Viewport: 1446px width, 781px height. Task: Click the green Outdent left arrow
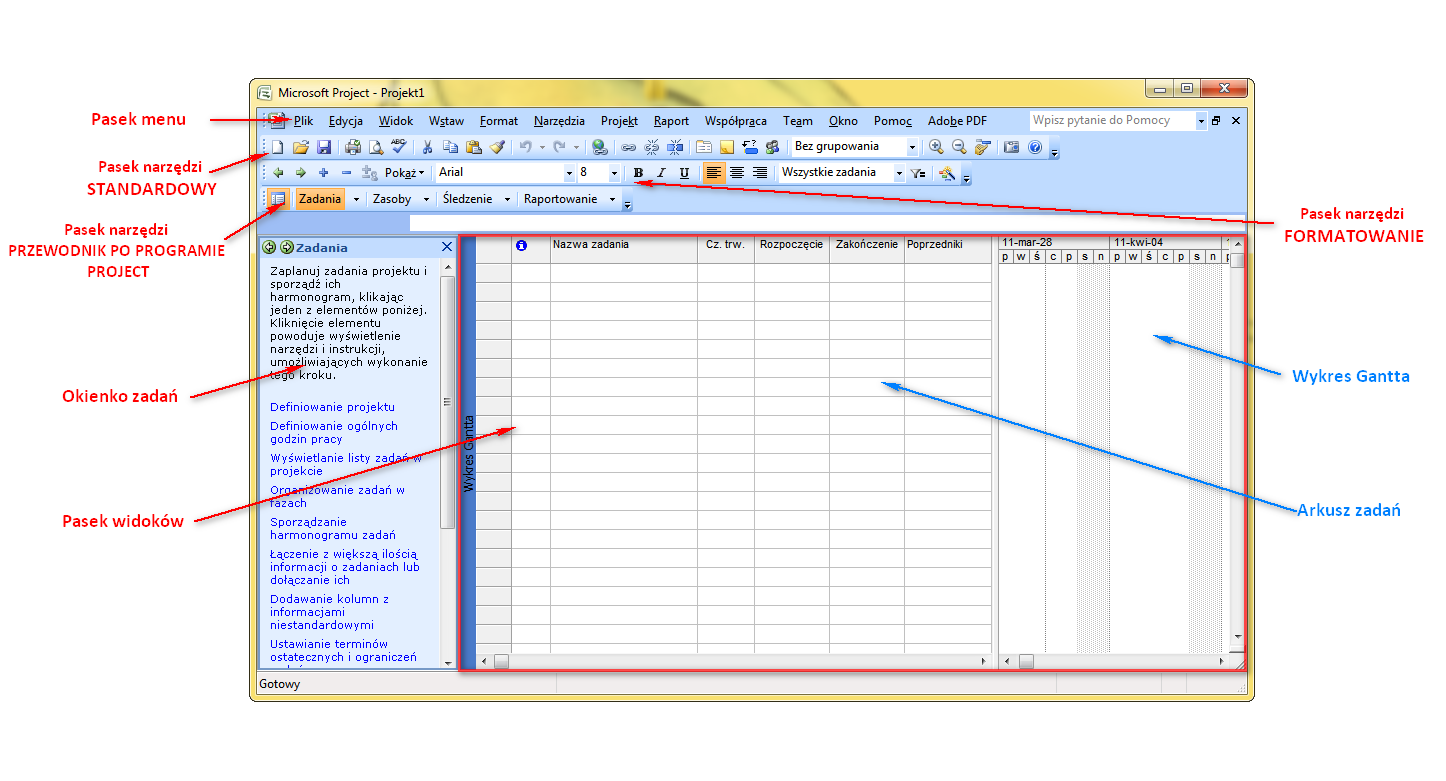click(278, 172)
